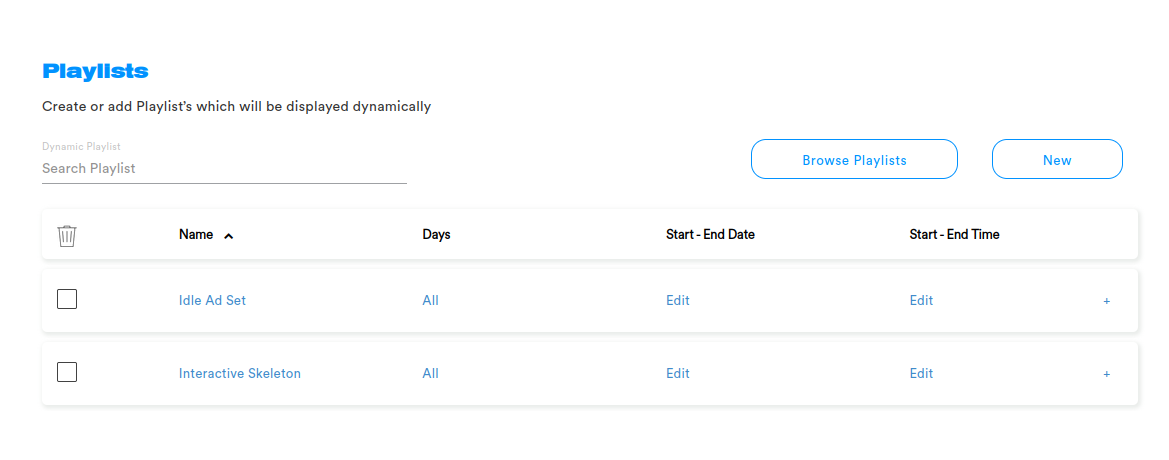Check the Interactive Skeleton checkbox
This screenshot has height=460, width=1169.
67,372
